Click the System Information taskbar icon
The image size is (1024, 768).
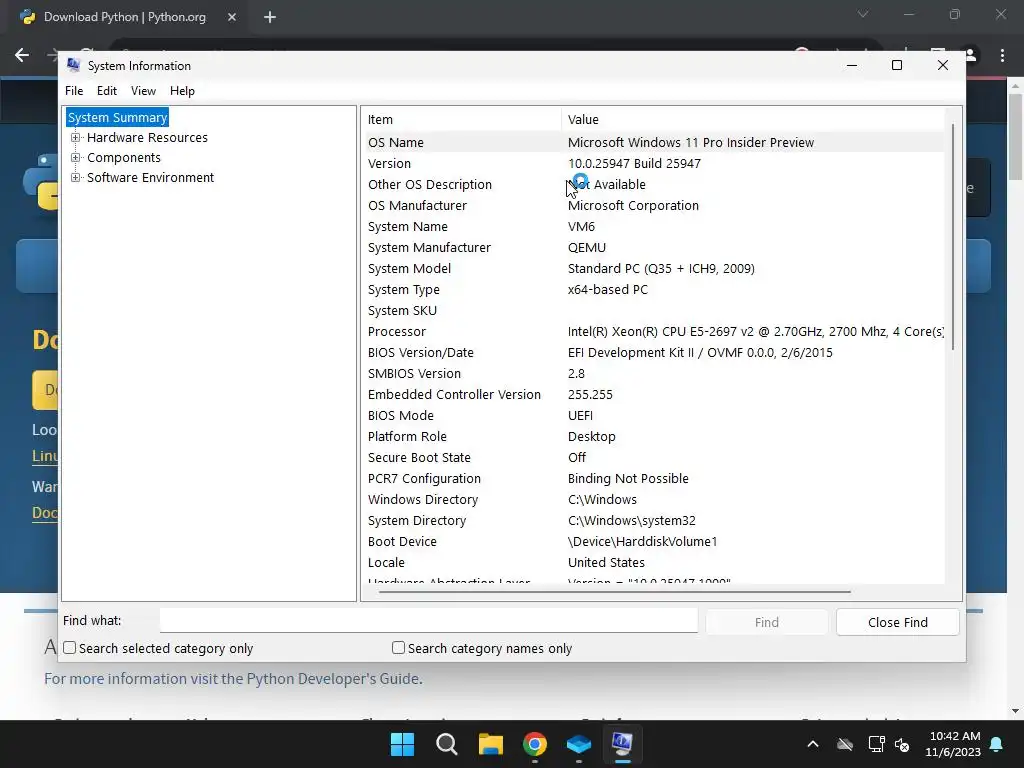click(622, 744)
